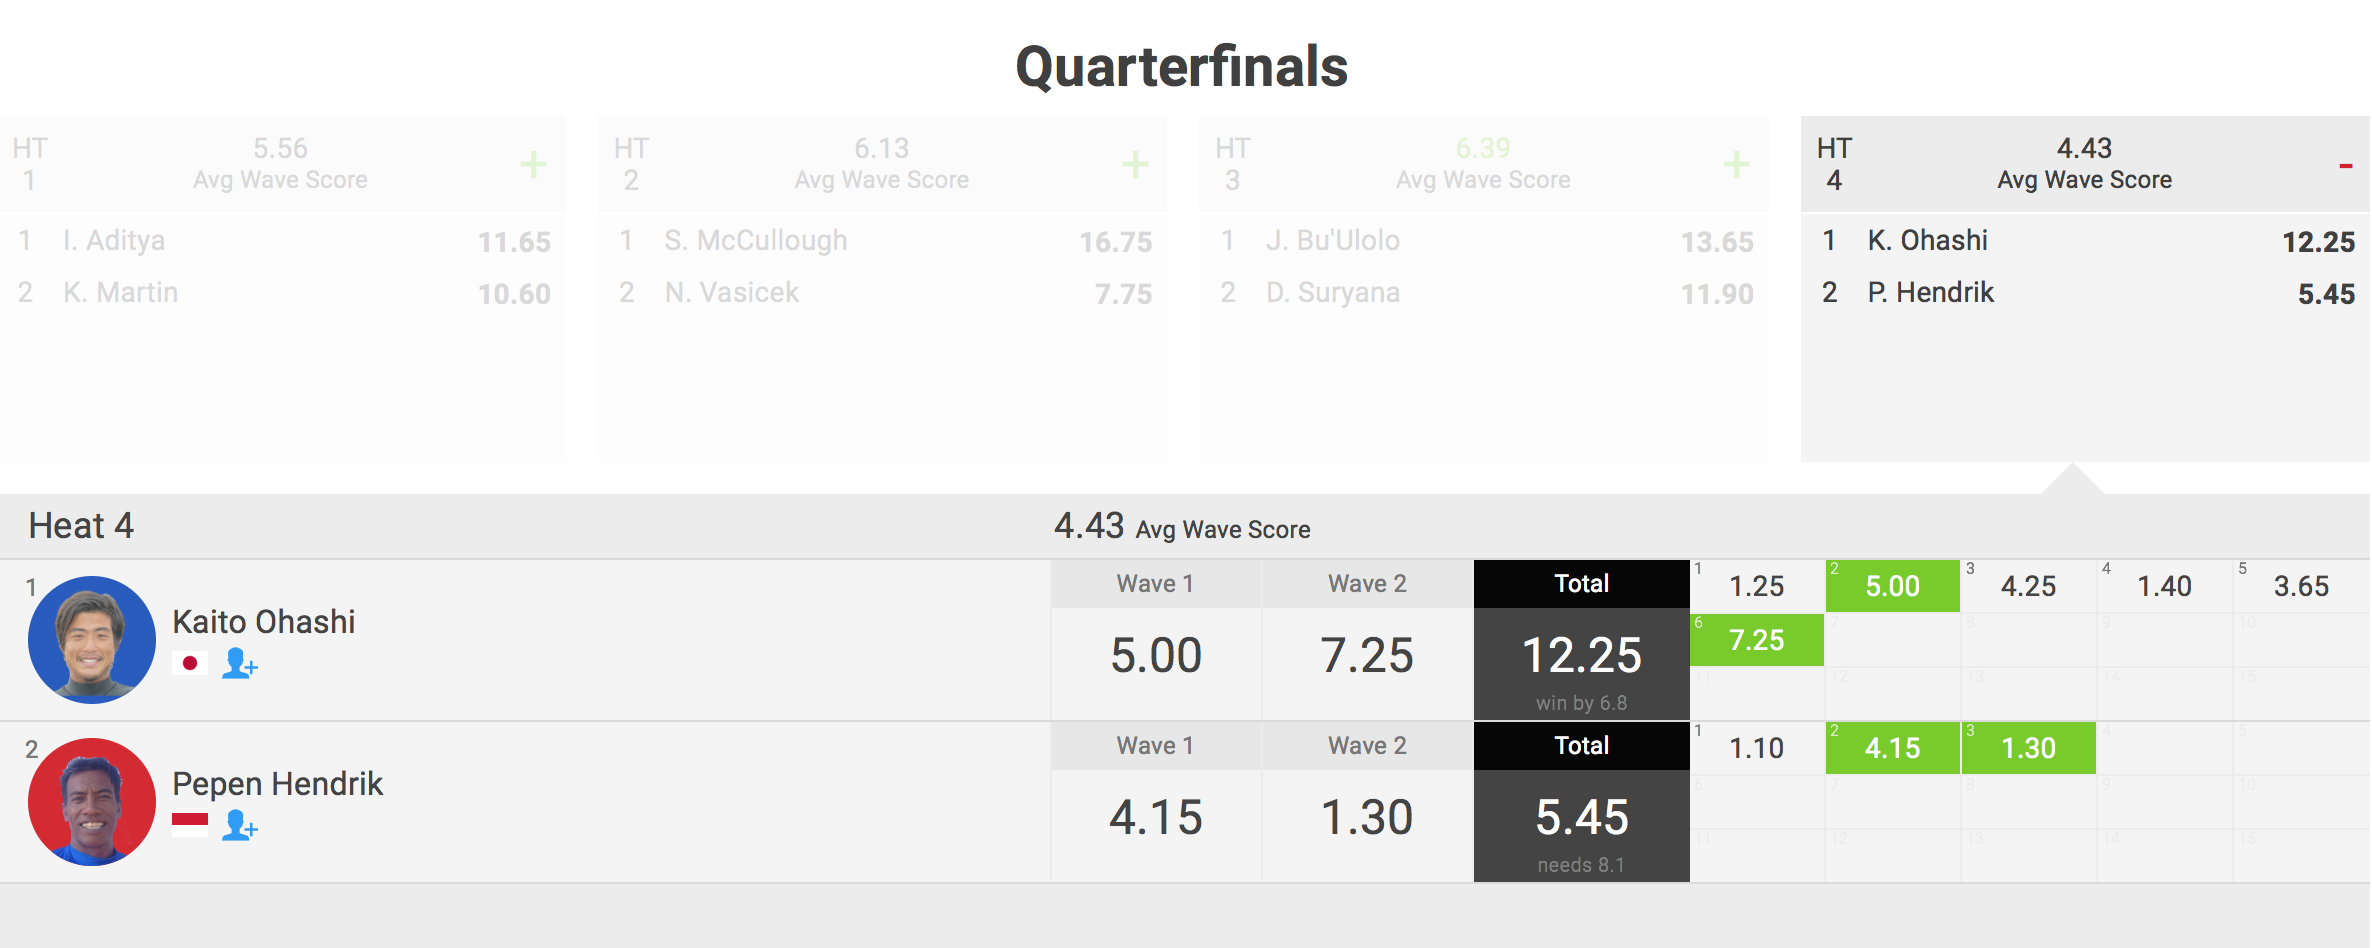The width and height of the screenshot is (2372, 948).
Task: Click Ohashi's 12.25 Total box
Action: 1581,657
